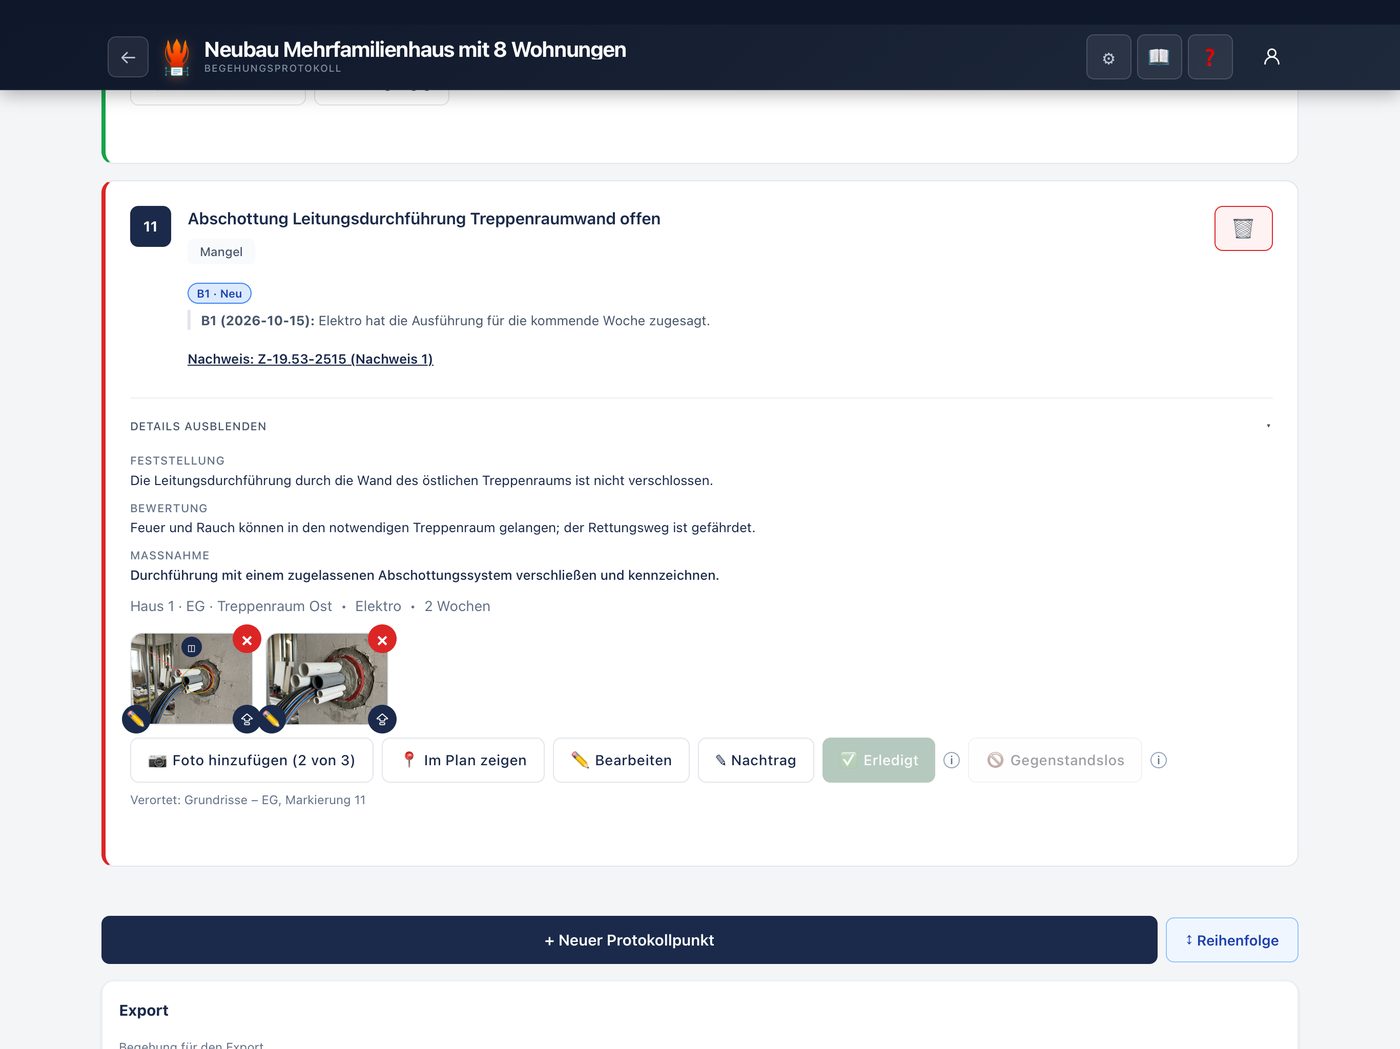Click the 'Export' section heading
The image size is (1400, 1049).
pos(144,1010)
